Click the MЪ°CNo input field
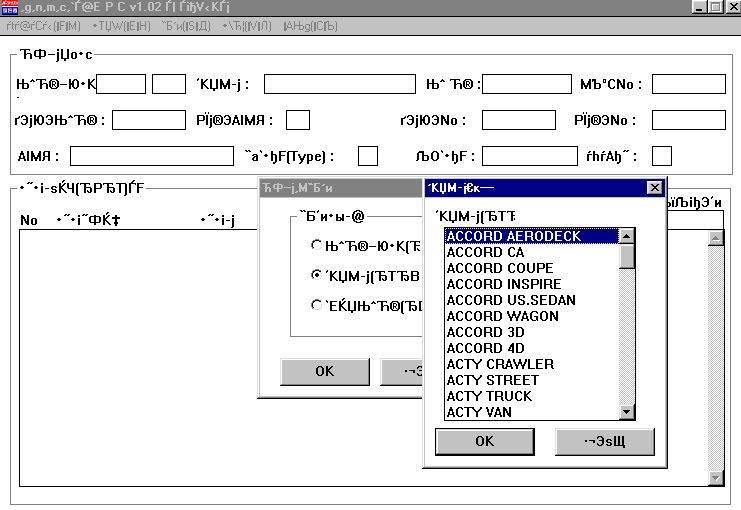This screenshot has width=741, height=510. (x=689, y=84)
